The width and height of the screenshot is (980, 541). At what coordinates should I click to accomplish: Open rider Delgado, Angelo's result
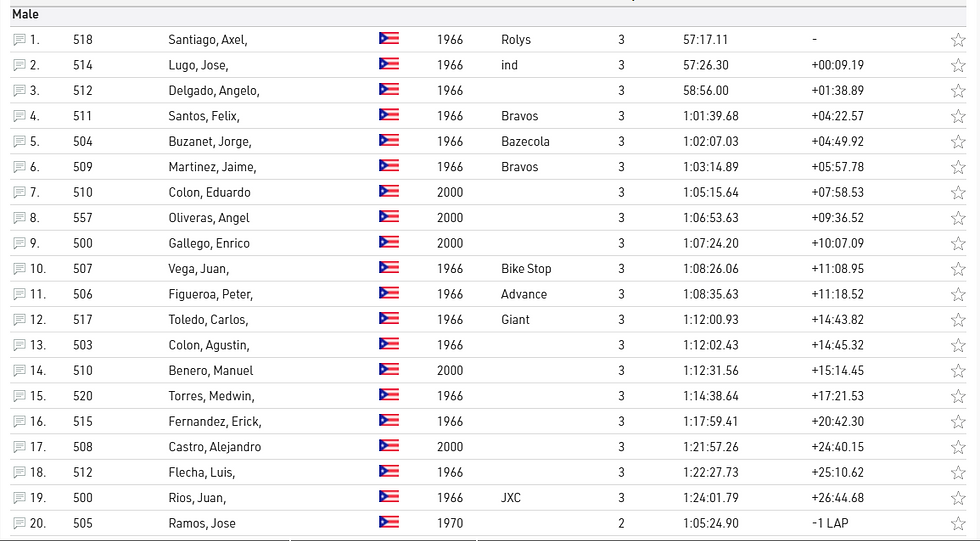tap(214, 91)
